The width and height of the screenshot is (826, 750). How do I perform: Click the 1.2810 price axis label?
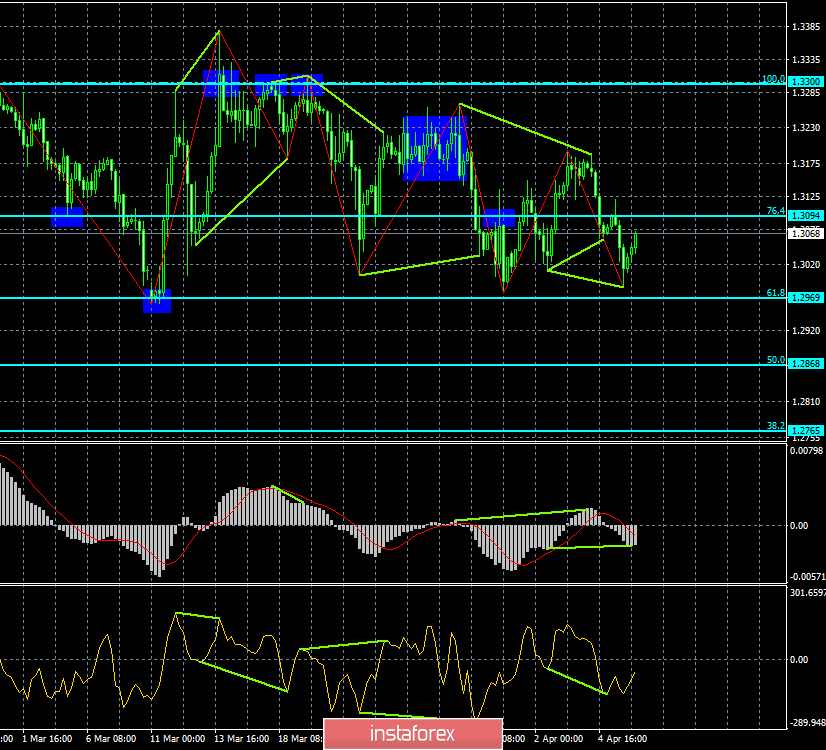(x=806, y=402)
